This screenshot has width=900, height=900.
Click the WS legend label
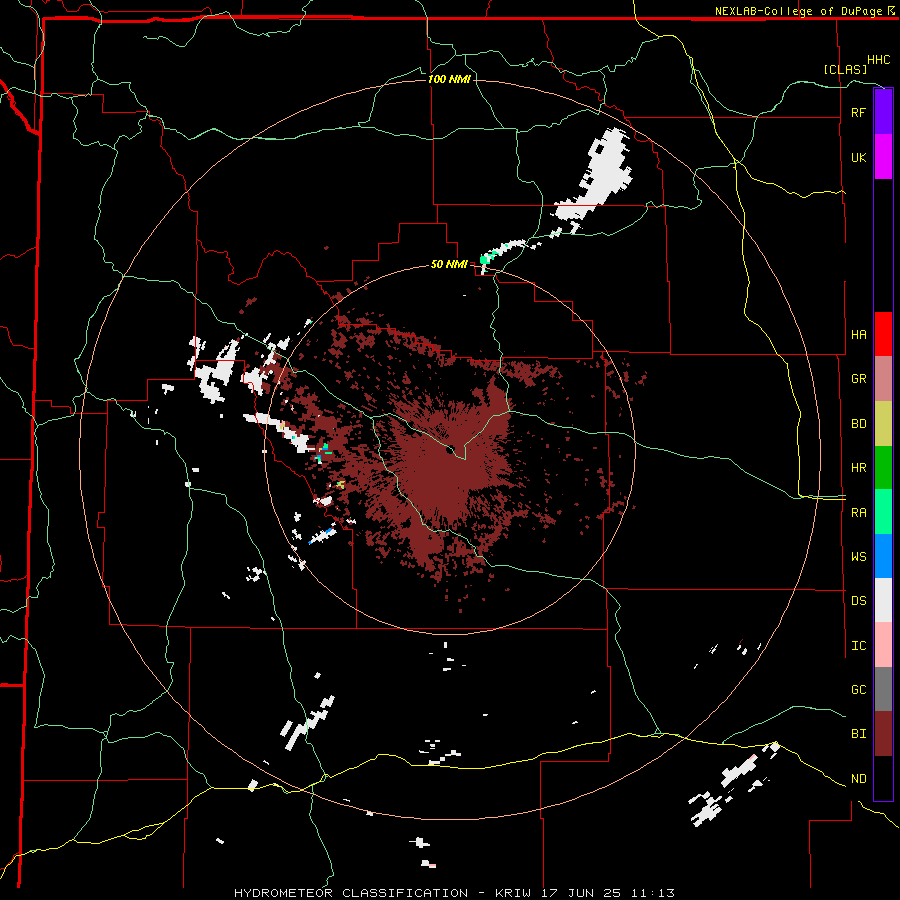[858, 557]
